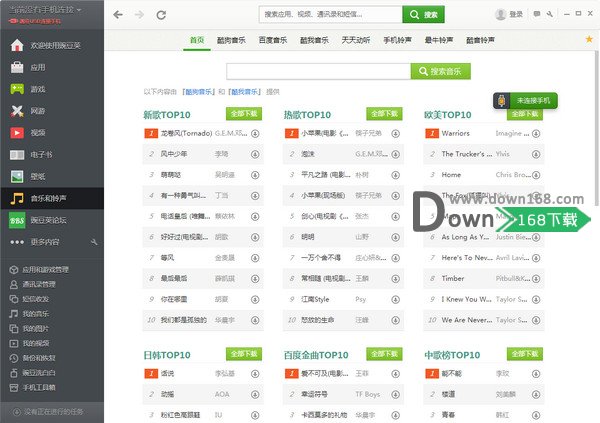Open the 应用 briefcase icon in sidebar

(x=17, y=67)
